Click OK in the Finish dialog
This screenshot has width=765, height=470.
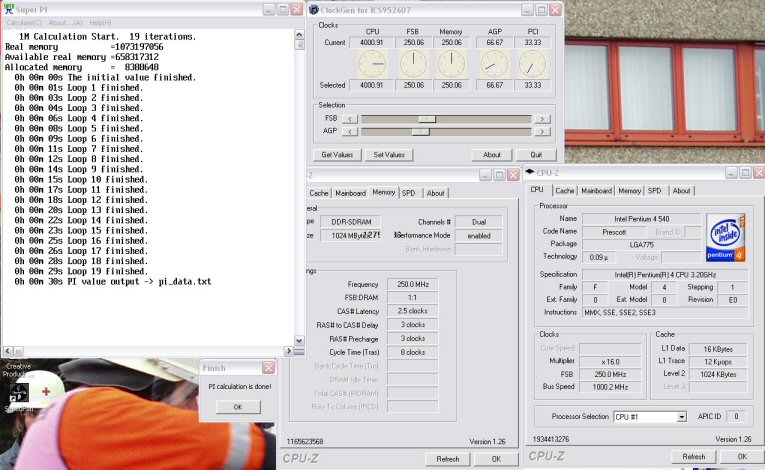click(x=238, y=407)
